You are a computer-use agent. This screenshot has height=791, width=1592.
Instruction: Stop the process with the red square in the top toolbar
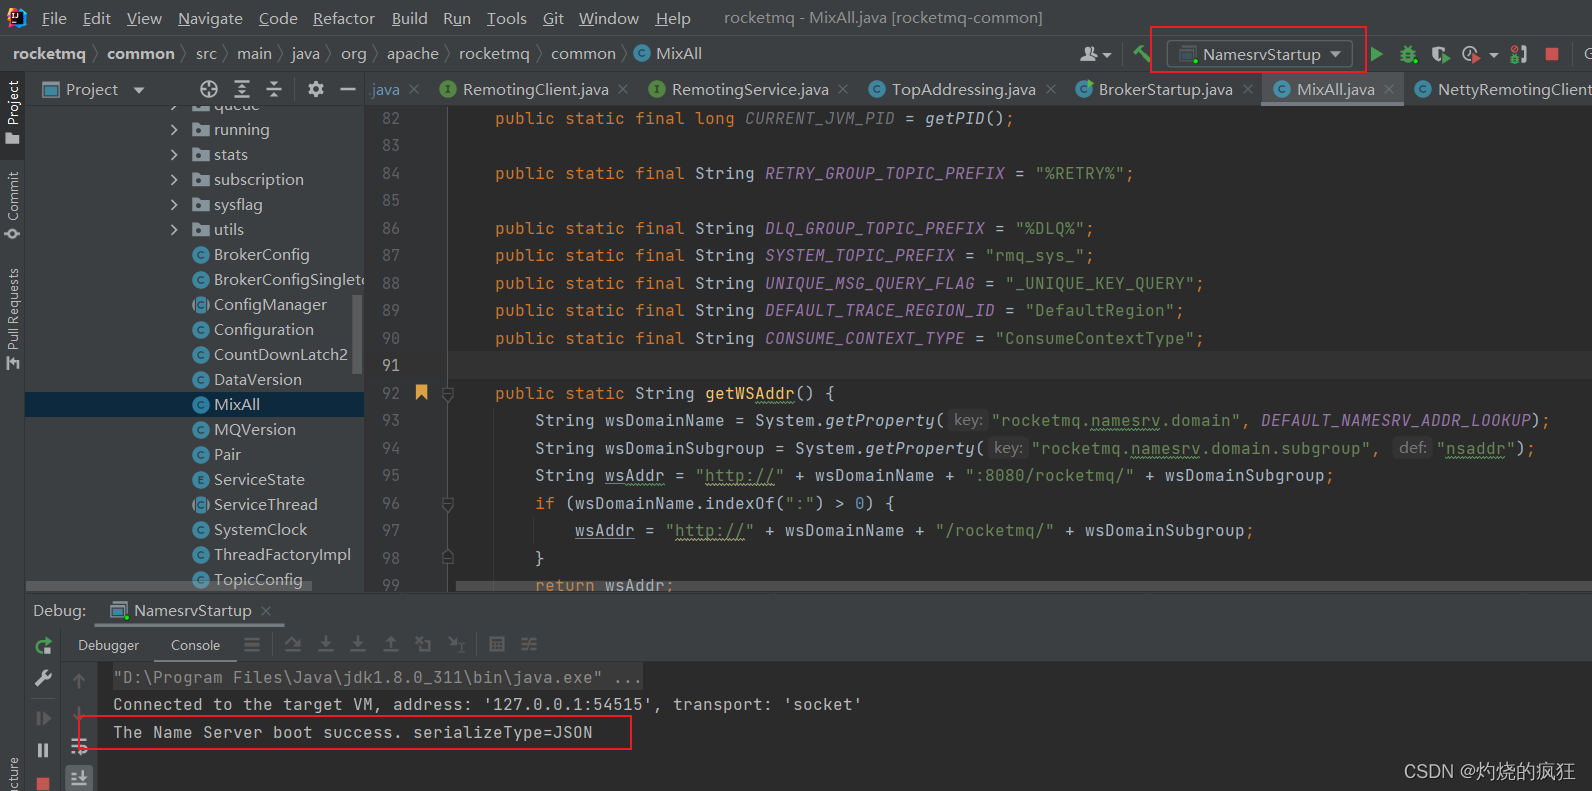click(1552, 54)
